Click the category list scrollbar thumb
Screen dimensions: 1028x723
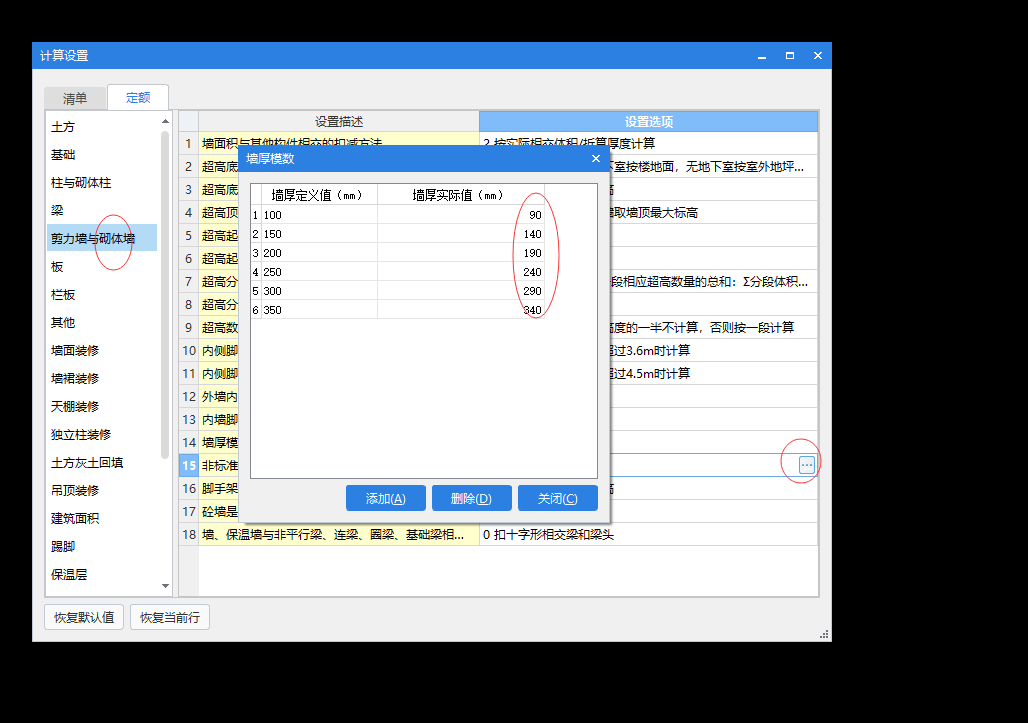click(x=165, y=294)
